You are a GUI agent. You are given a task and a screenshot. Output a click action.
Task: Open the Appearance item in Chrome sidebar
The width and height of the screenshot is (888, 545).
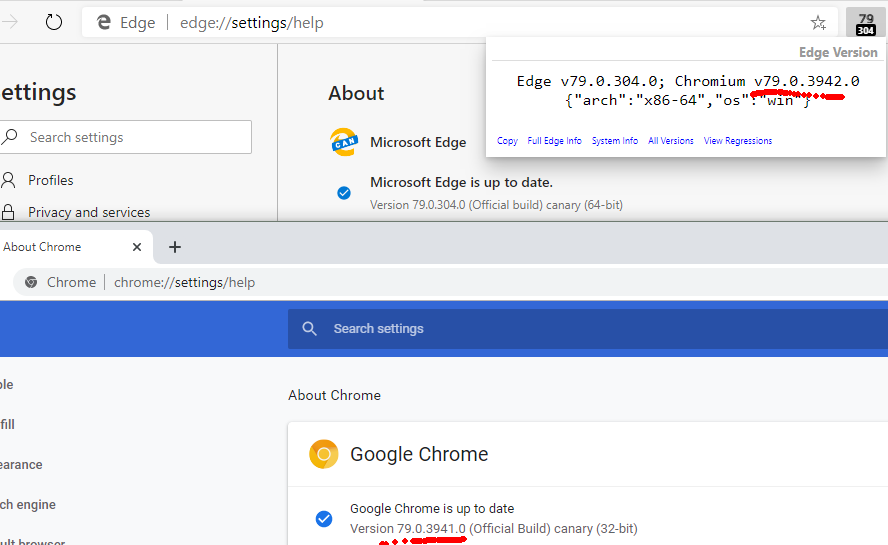pos(21,465)
